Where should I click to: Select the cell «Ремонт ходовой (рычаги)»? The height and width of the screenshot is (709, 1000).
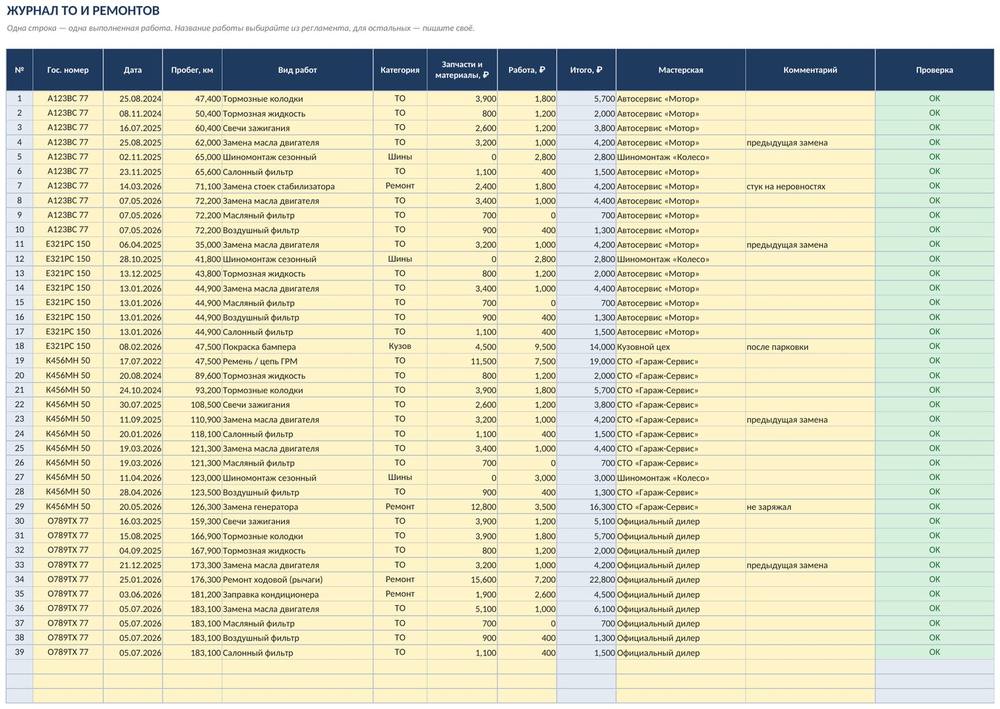click(297, 580)
